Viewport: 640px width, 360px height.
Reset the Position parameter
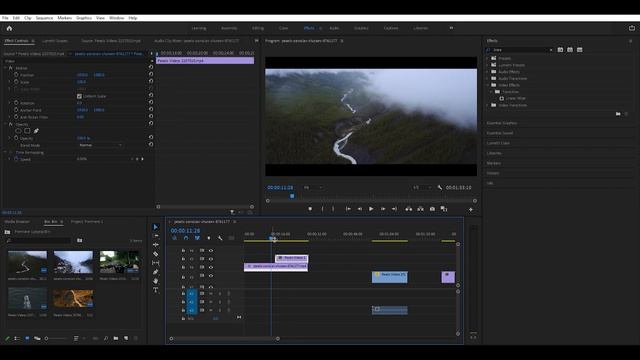tap(151, 74)
